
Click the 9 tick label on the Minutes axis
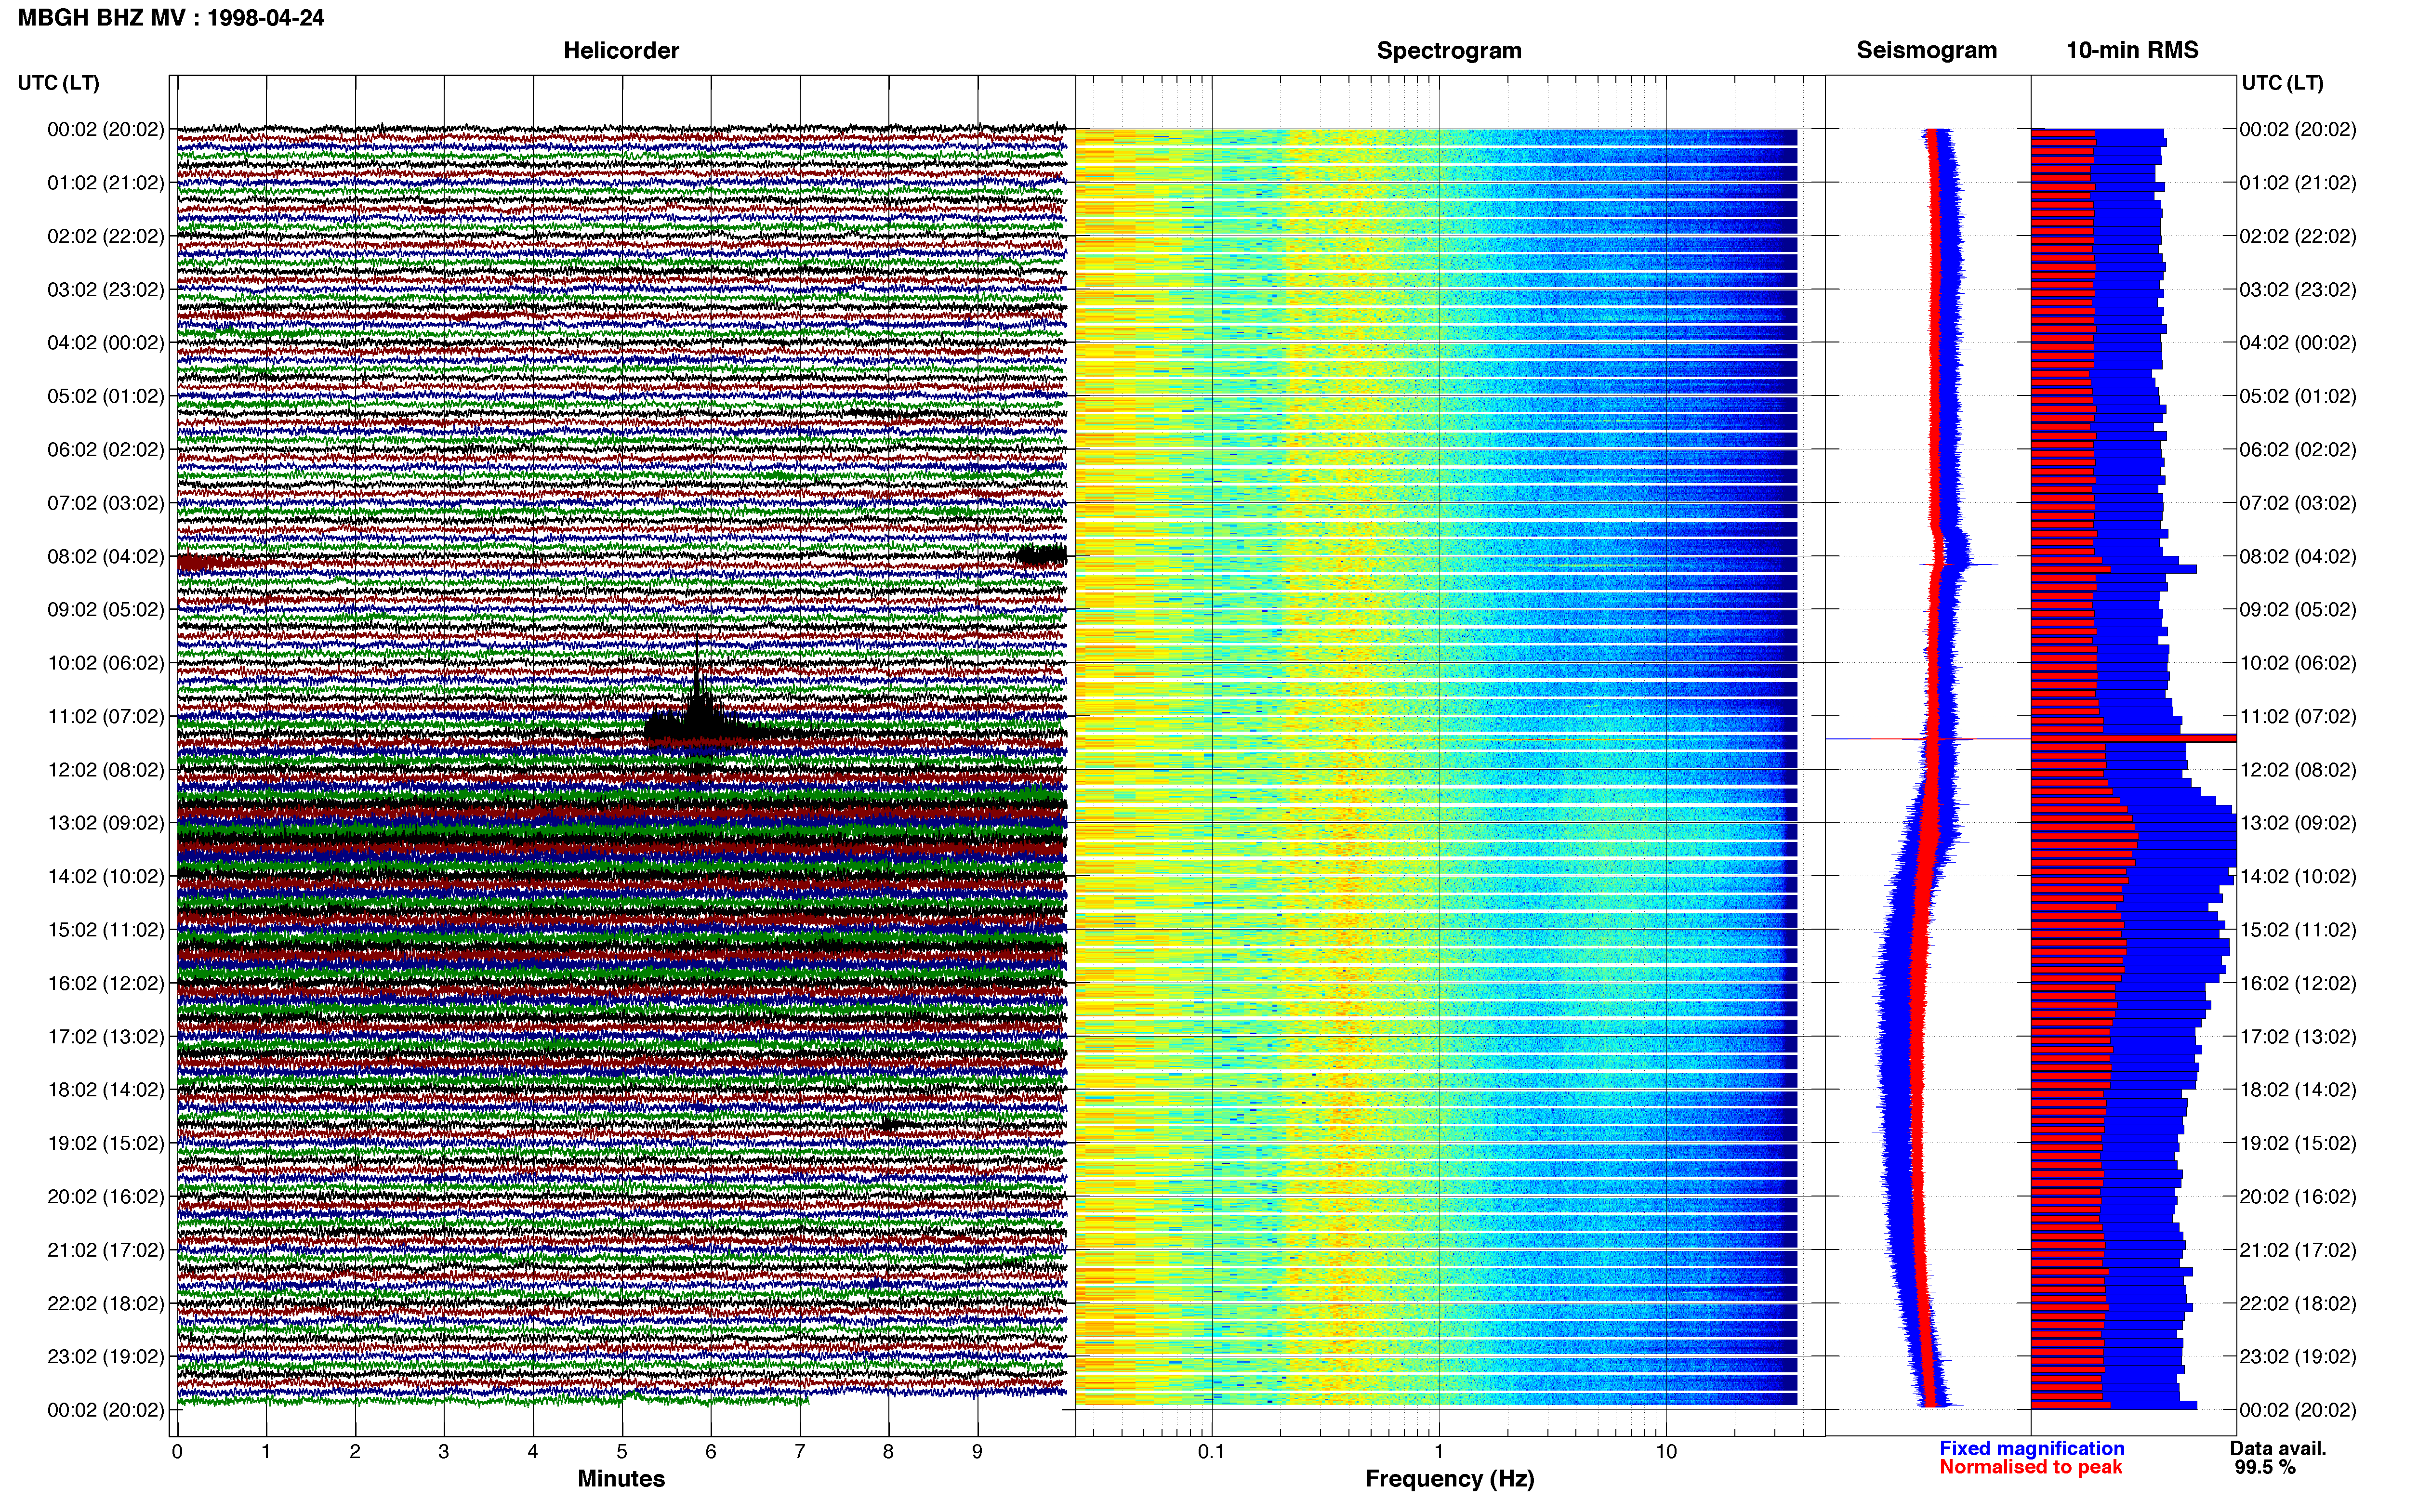(x=977, y=1451)
